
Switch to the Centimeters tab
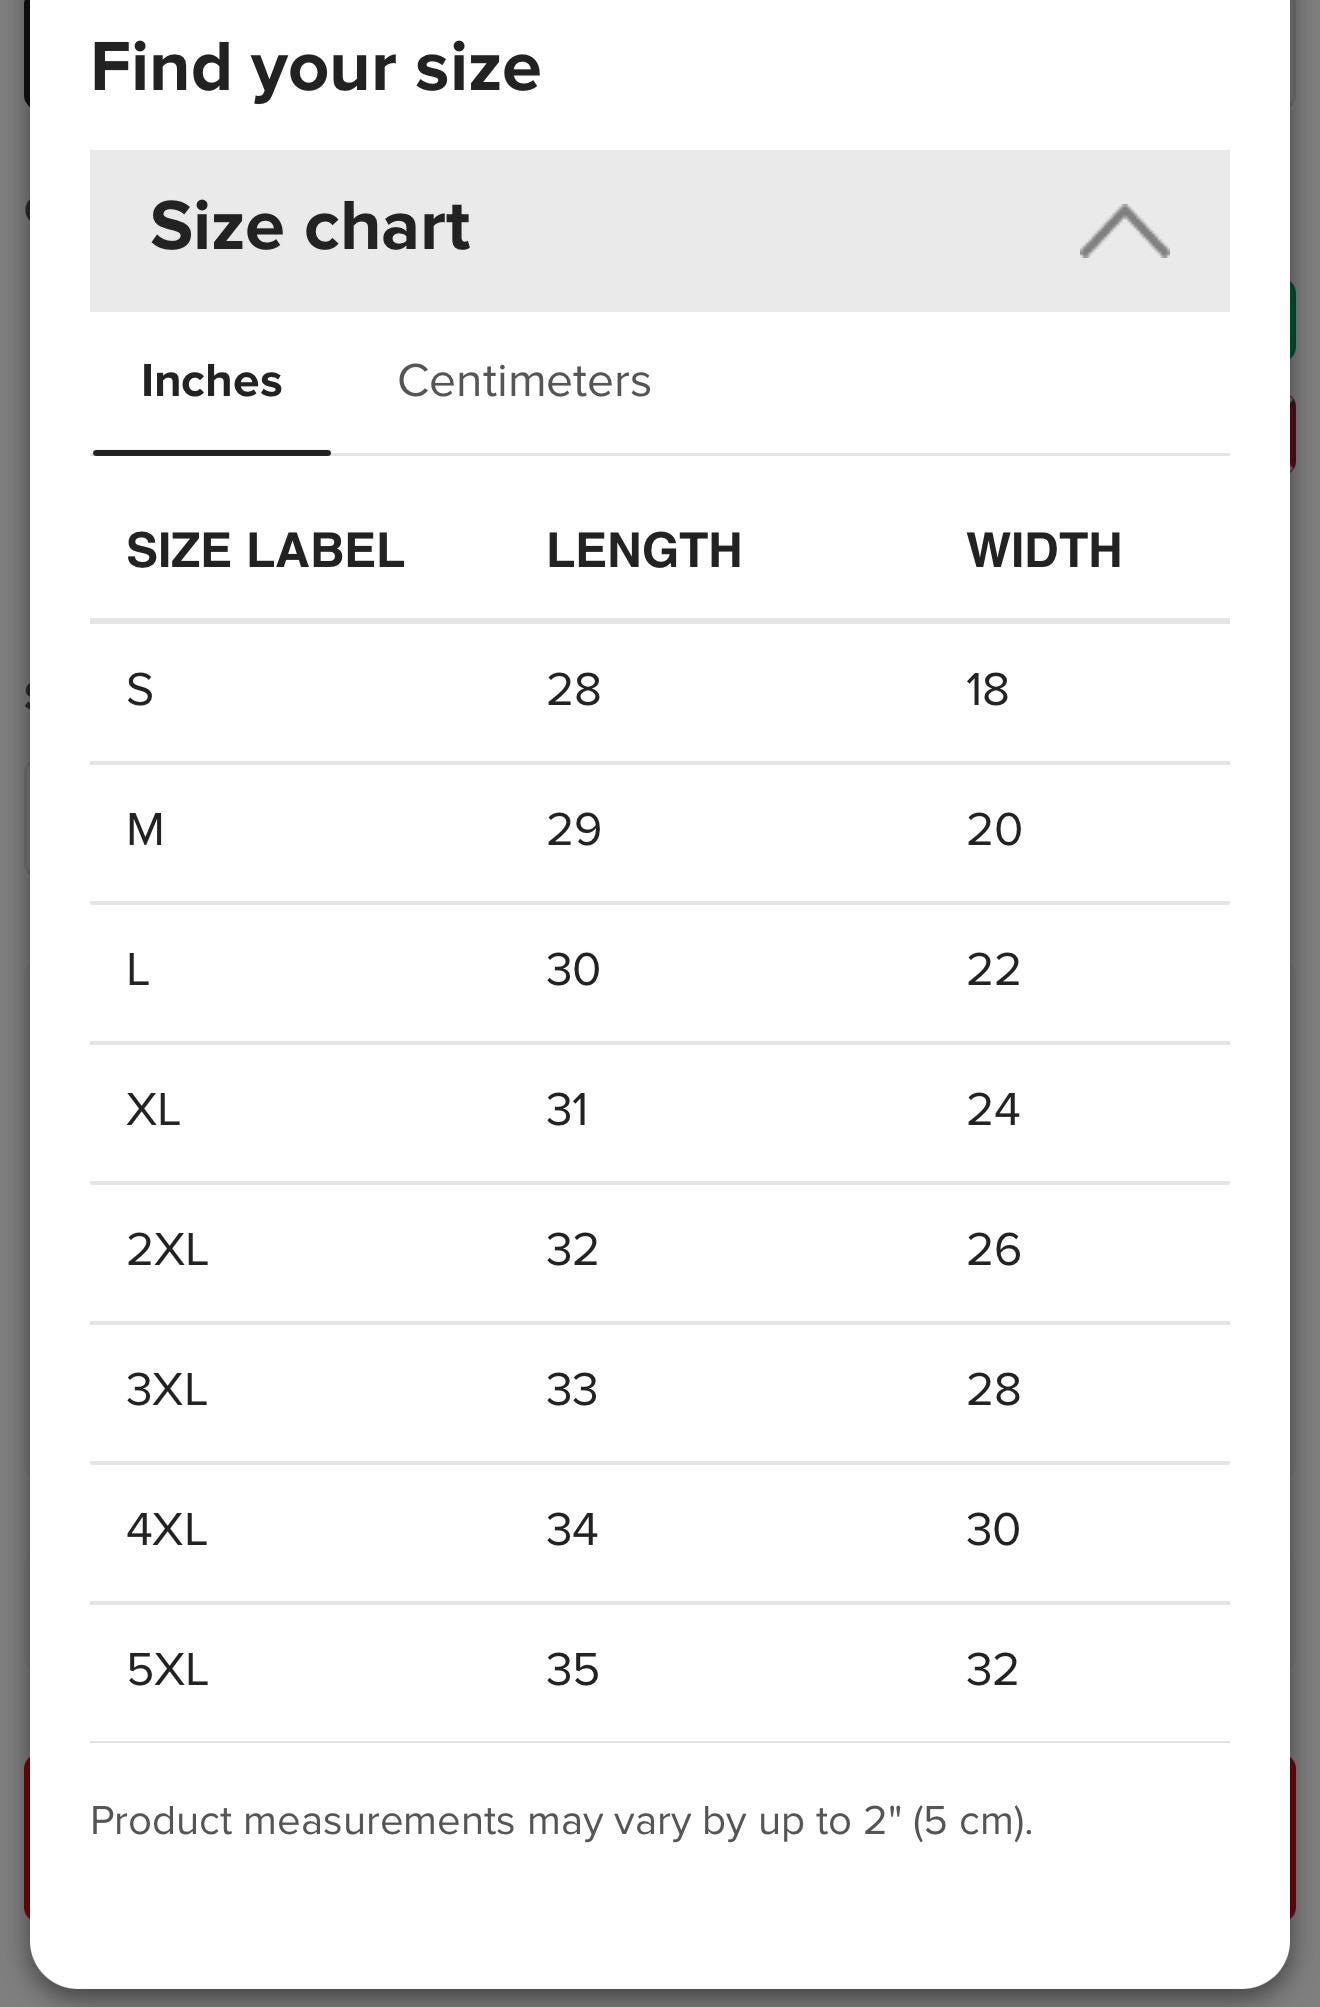point(524,381)
